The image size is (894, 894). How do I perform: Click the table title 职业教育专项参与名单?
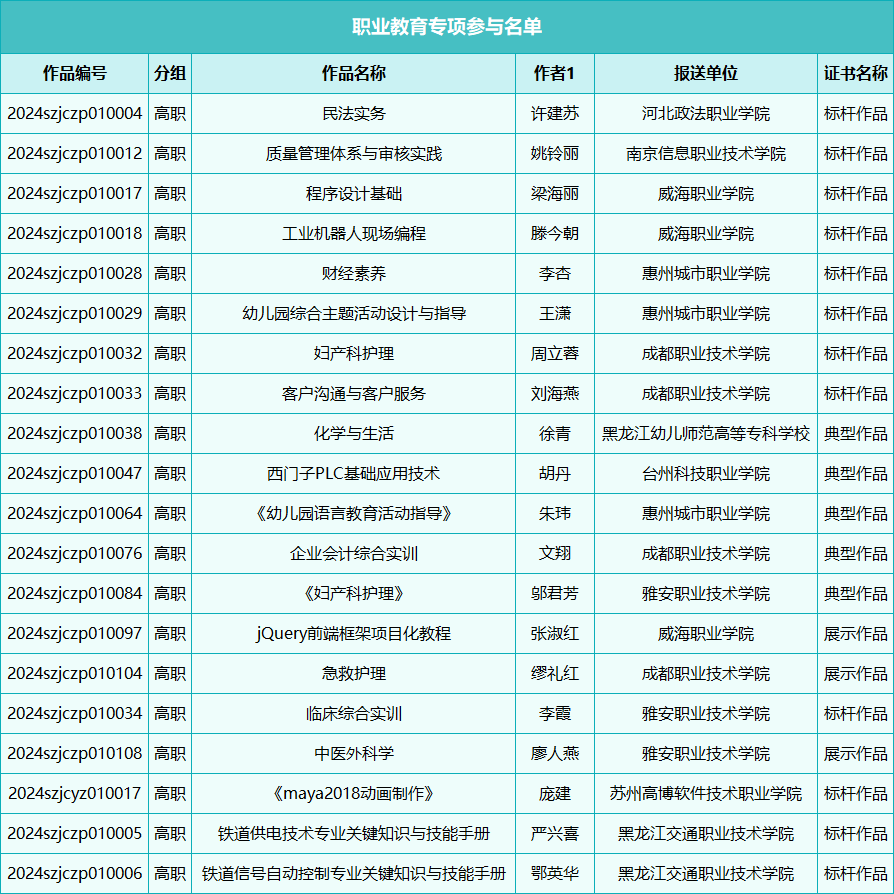pos(446,27)
